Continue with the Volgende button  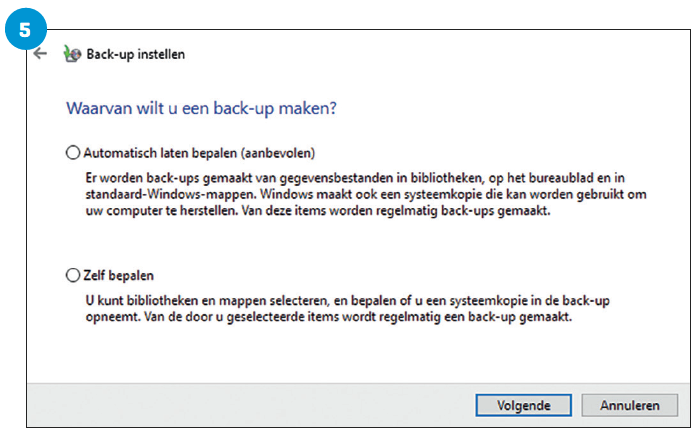[524, 405]
